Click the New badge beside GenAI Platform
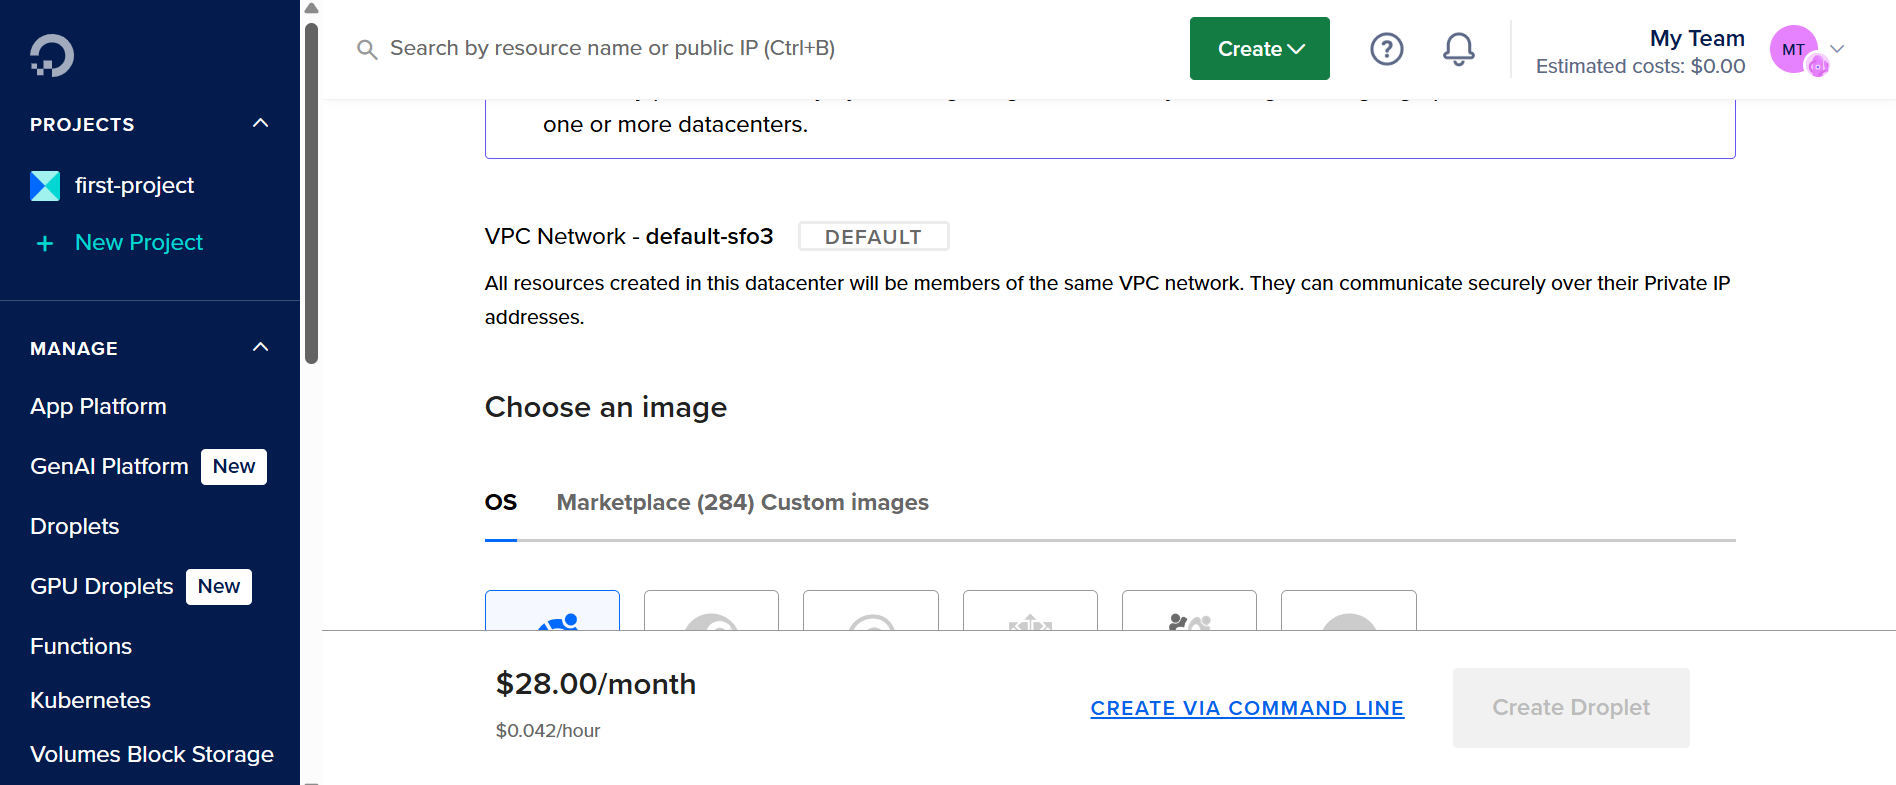The width and height of the screenshot is (1896, 785). (x=234, y=467)
